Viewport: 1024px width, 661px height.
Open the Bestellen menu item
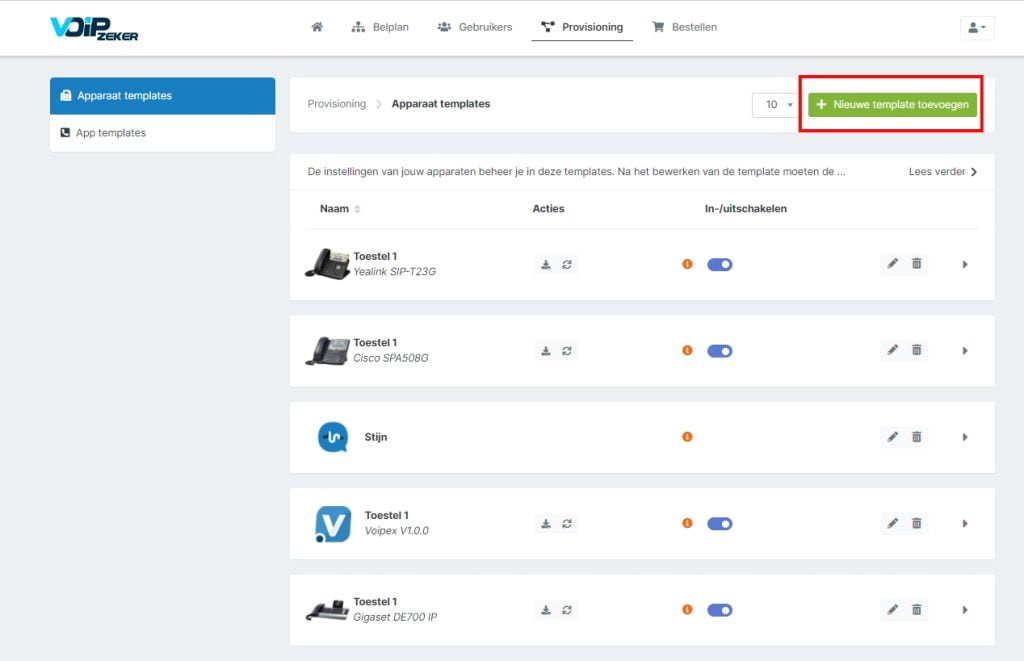pos(684,27)
